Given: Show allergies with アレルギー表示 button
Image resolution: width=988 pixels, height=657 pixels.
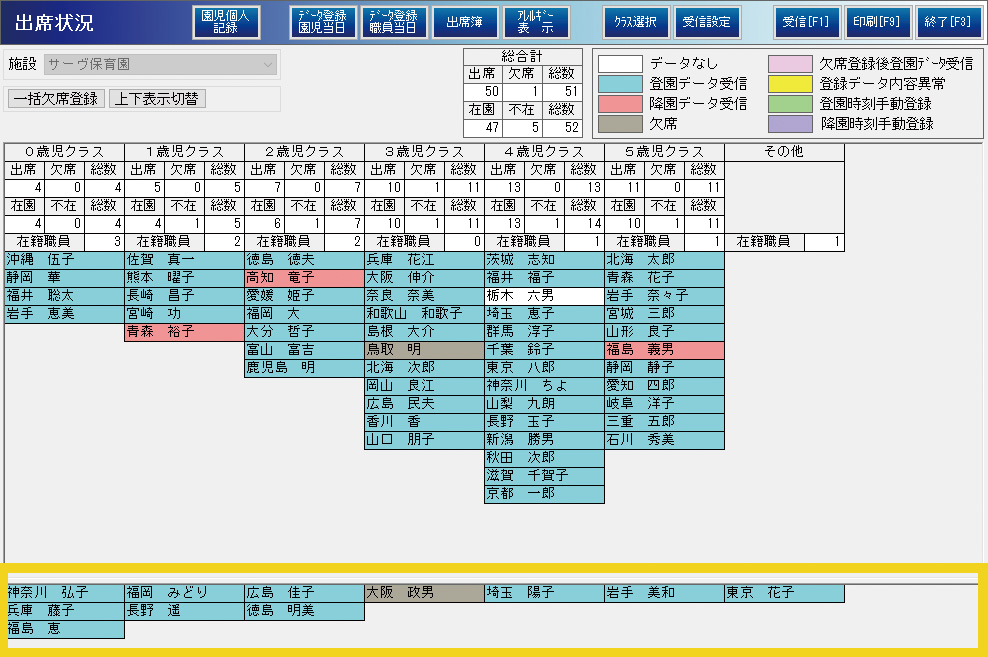Looking at the screenshot, I should [x=536, y=22].
